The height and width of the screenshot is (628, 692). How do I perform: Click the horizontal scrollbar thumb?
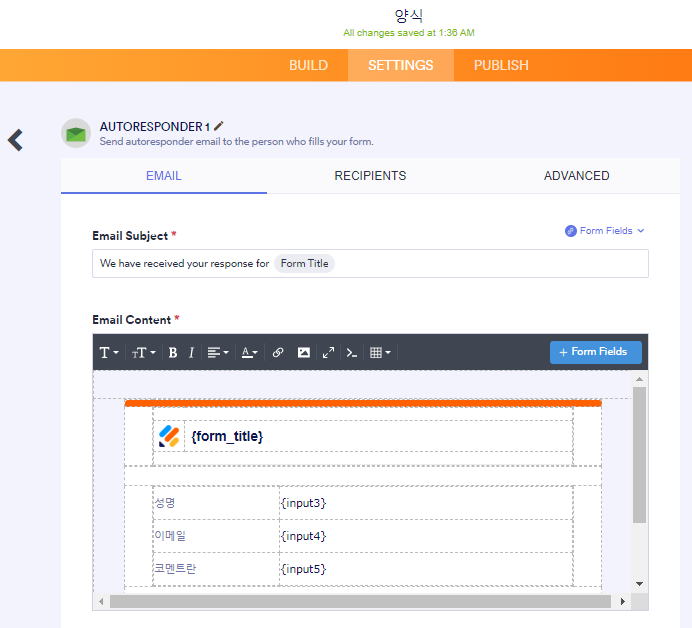360,602
